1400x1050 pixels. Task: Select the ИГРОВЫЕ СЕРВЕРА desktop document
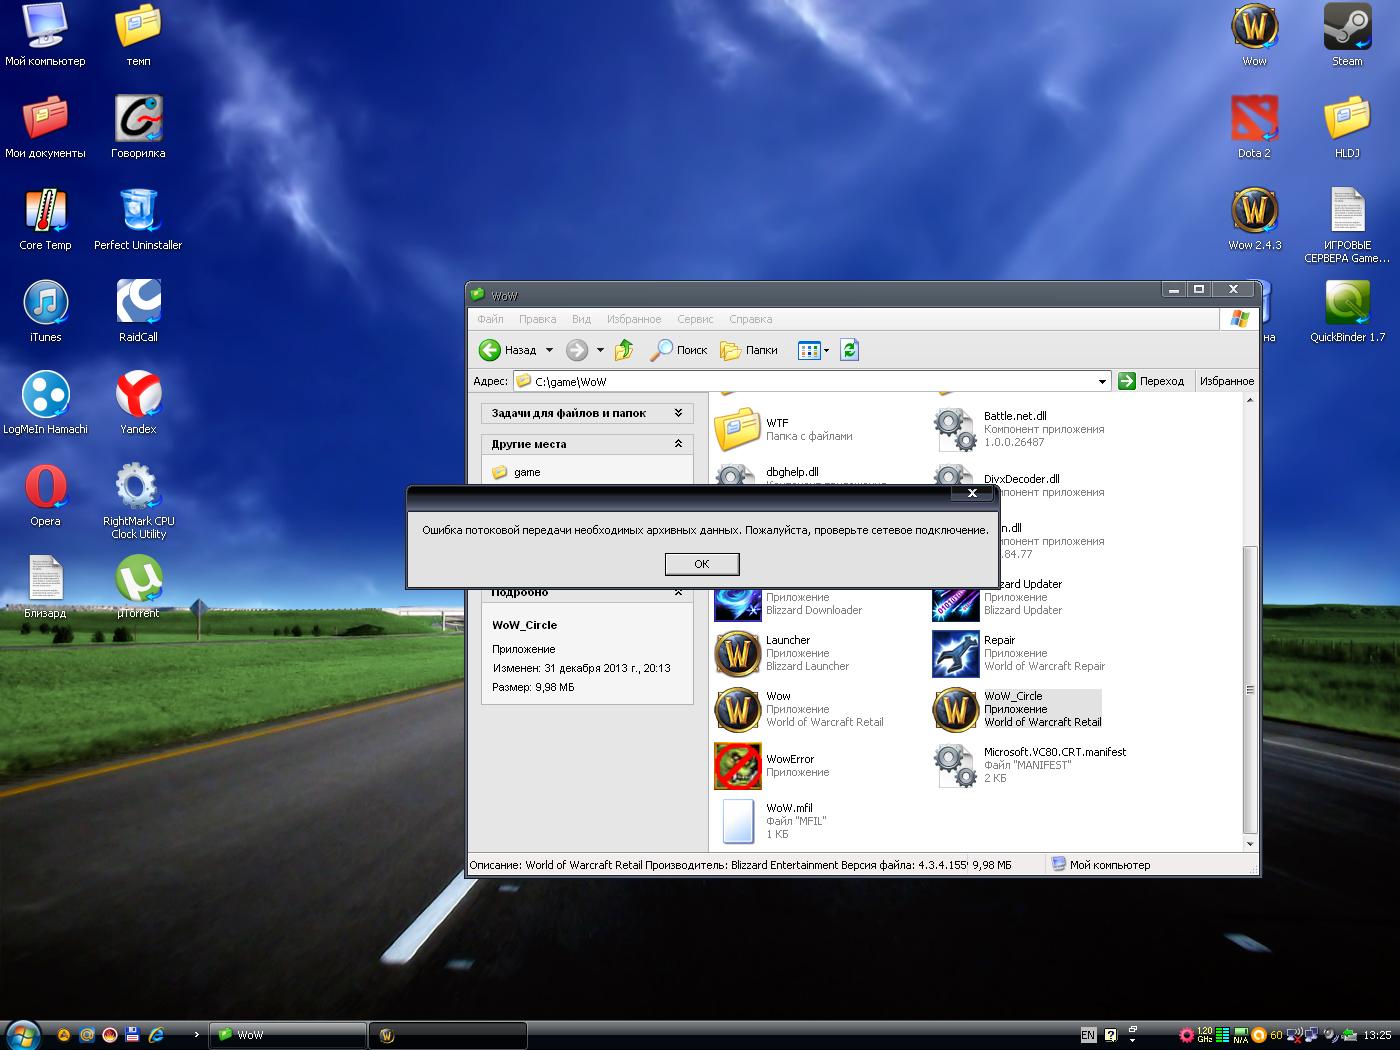[x=1347, y=225]
